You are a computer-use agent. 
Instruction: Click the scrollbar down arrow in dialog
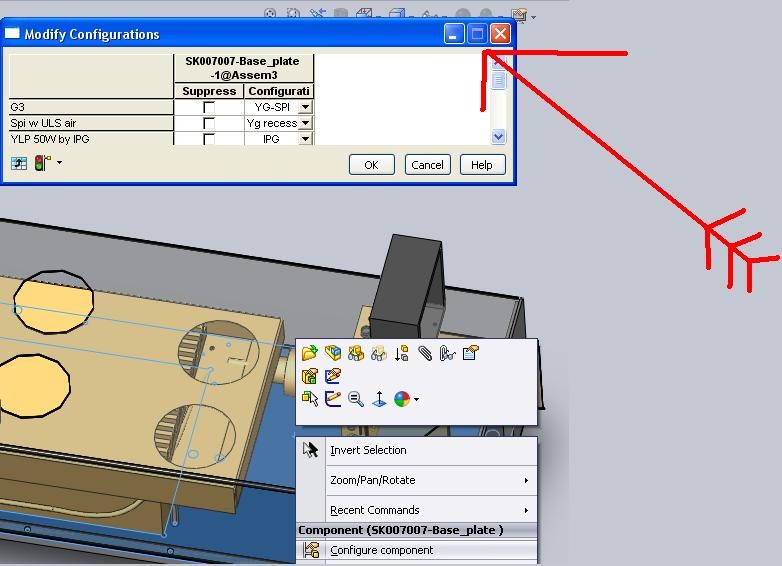[498, 136]
